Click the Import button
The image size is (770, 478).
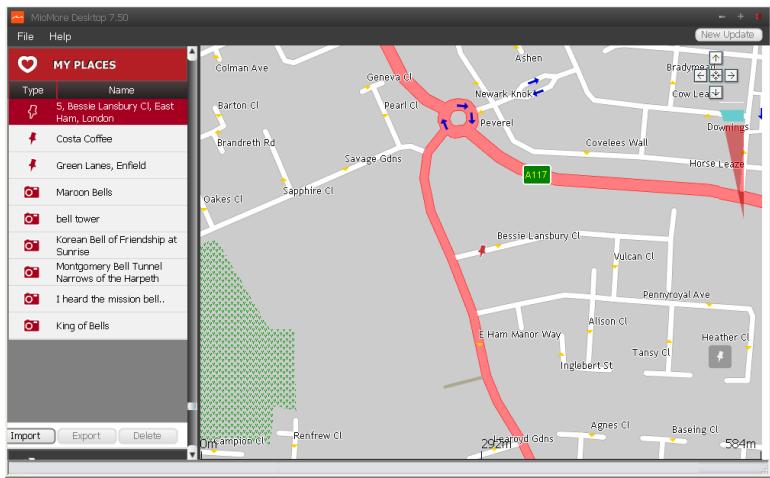[x=30, y=436]
